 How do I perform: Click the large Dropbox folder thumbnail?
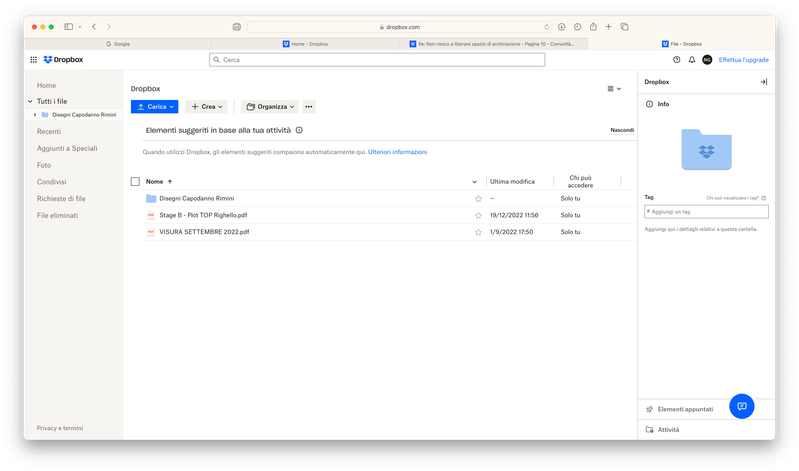click(x=706, y=149)
